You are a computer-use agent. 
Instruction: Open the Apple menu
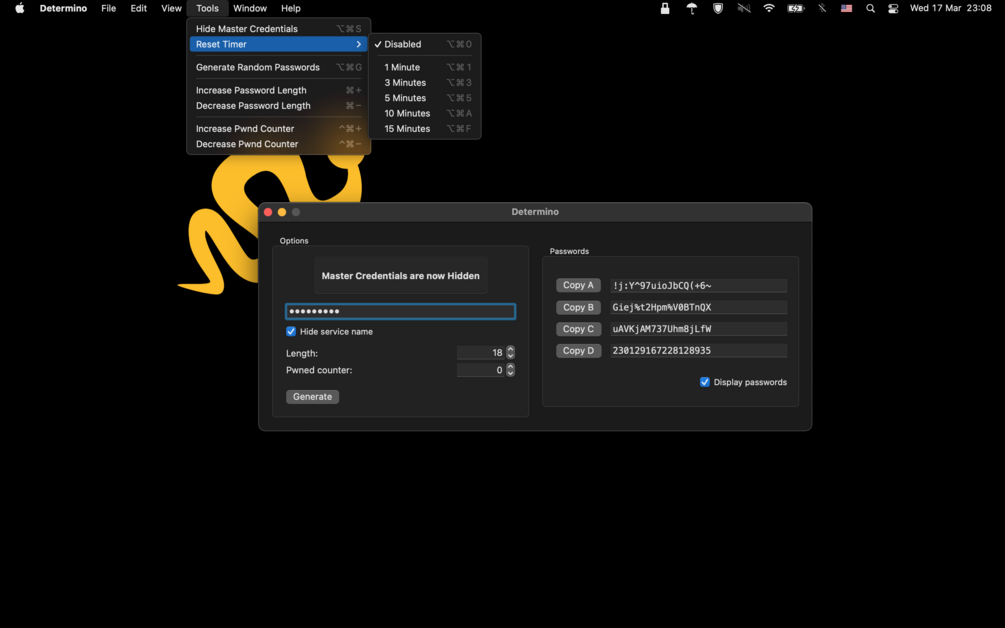pyautogui.click(x=20, y=8)
